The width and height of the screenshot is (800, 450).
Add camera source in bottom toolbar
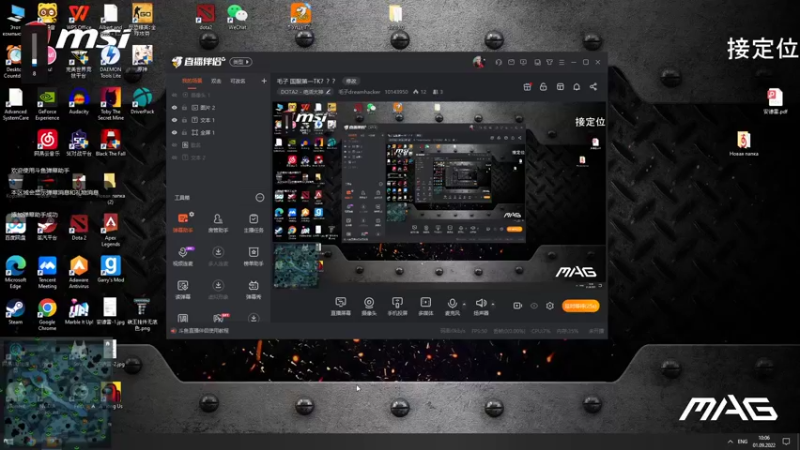(369, 306)
